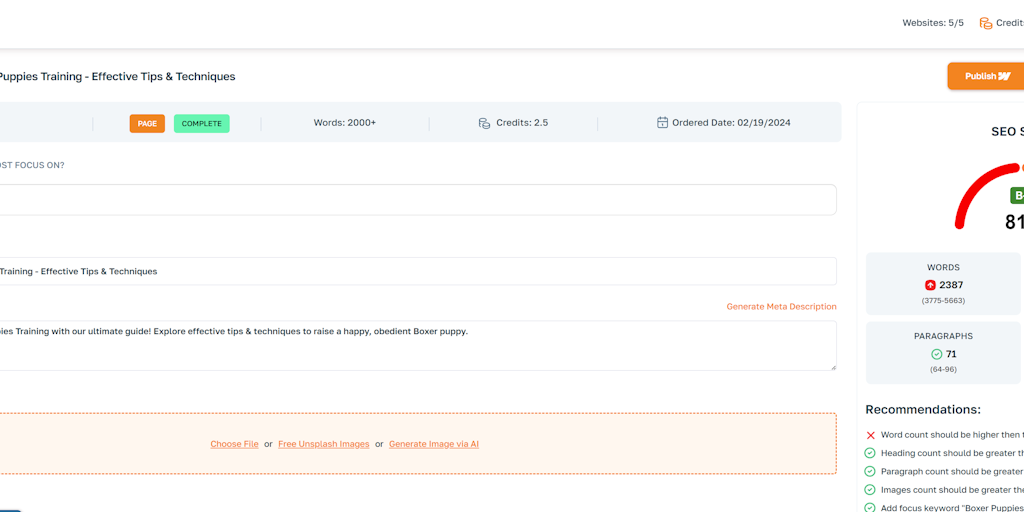
Task: Click the Webflow logo icon inside the Publish button
Action: point(1004,76)
